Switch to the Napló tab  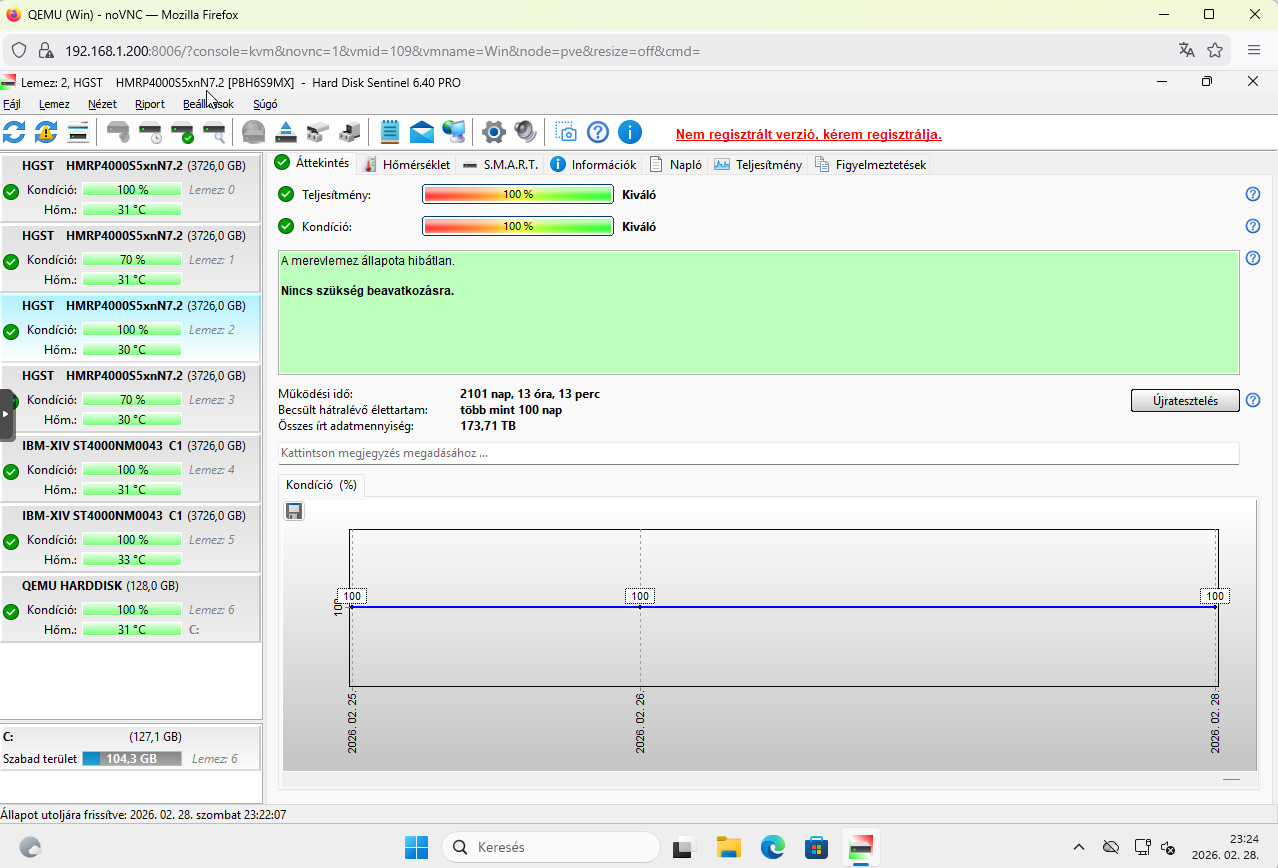point(675,165)
